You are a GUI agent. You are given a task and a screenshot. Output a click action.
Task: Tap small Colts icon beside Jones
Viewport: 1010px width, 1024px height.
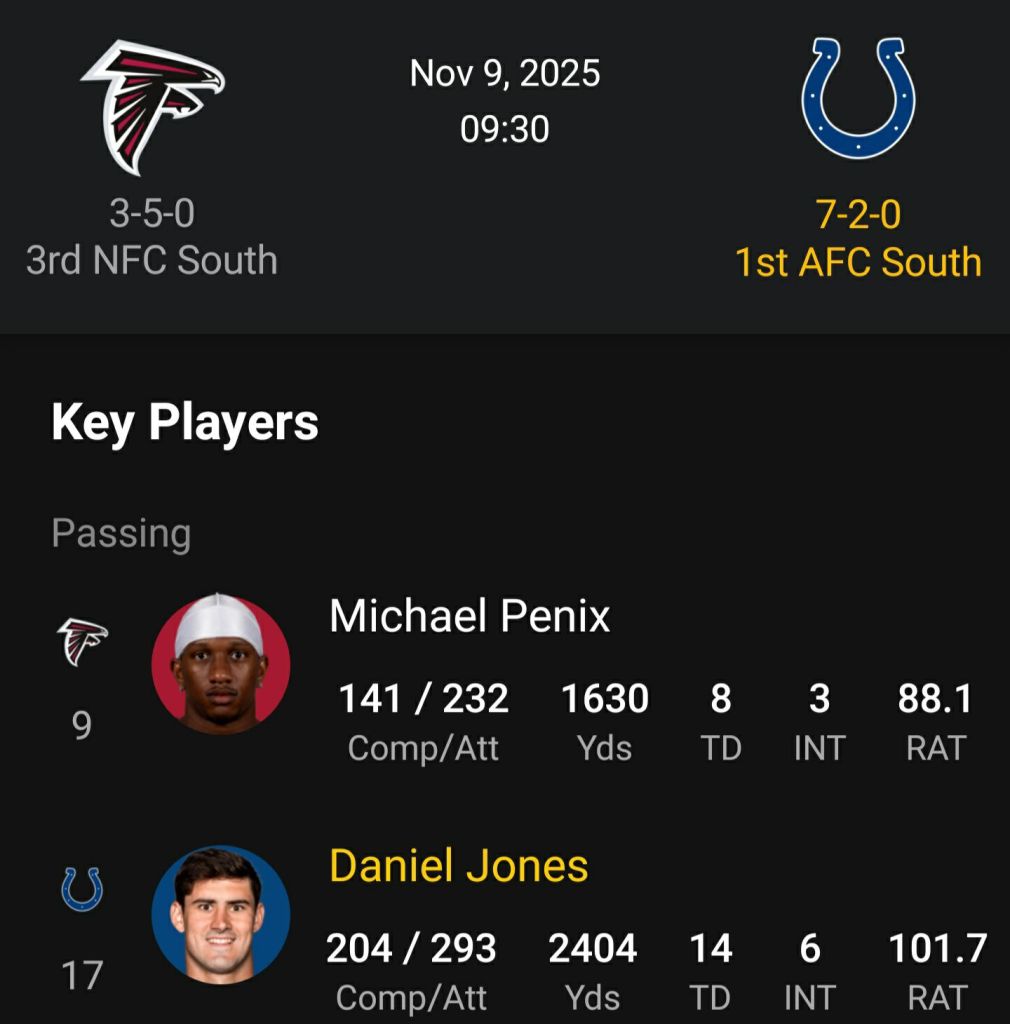point(82,888)
